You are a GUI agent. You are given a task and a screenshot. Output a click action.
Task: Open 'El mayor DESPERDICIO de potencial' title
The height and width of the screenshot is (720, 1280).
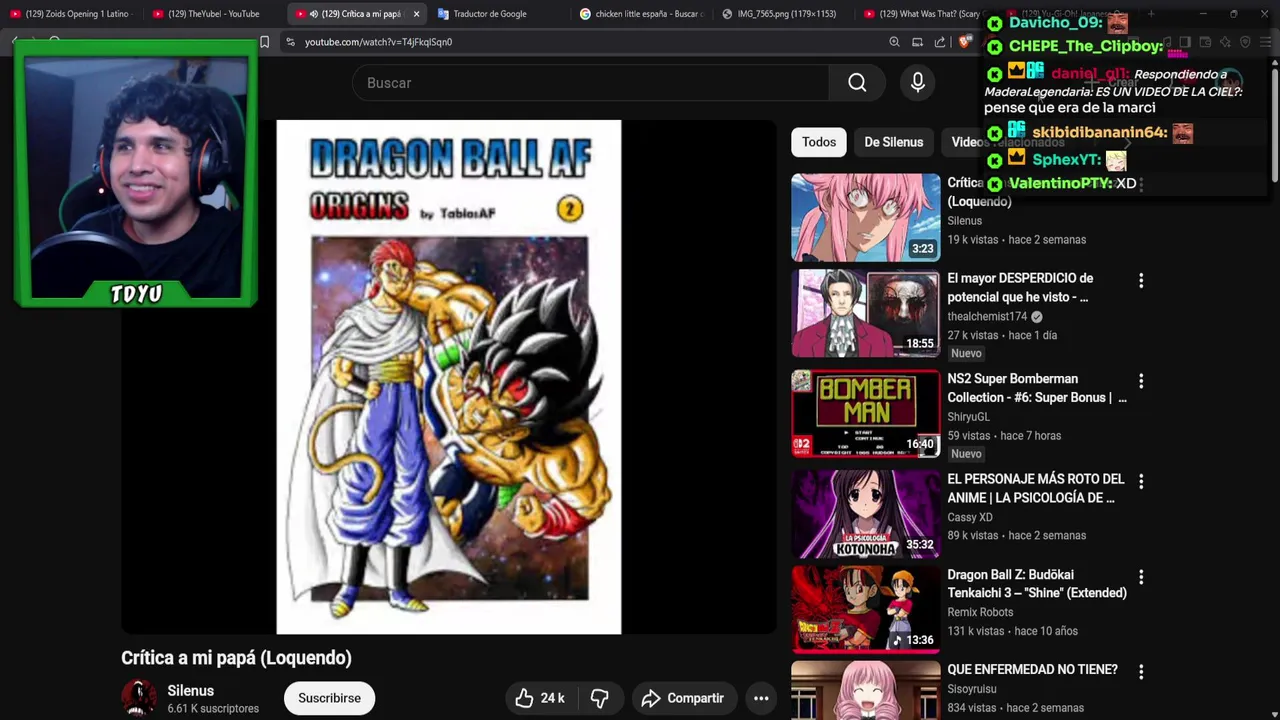[1020, 288]
